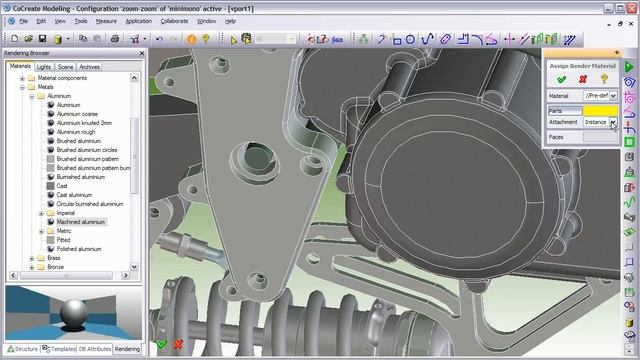Image resolution: width=640 pixels, height=360 pixels.
Task: Click the yellow cylinder database icon
Action: click(x=58, y=39)
